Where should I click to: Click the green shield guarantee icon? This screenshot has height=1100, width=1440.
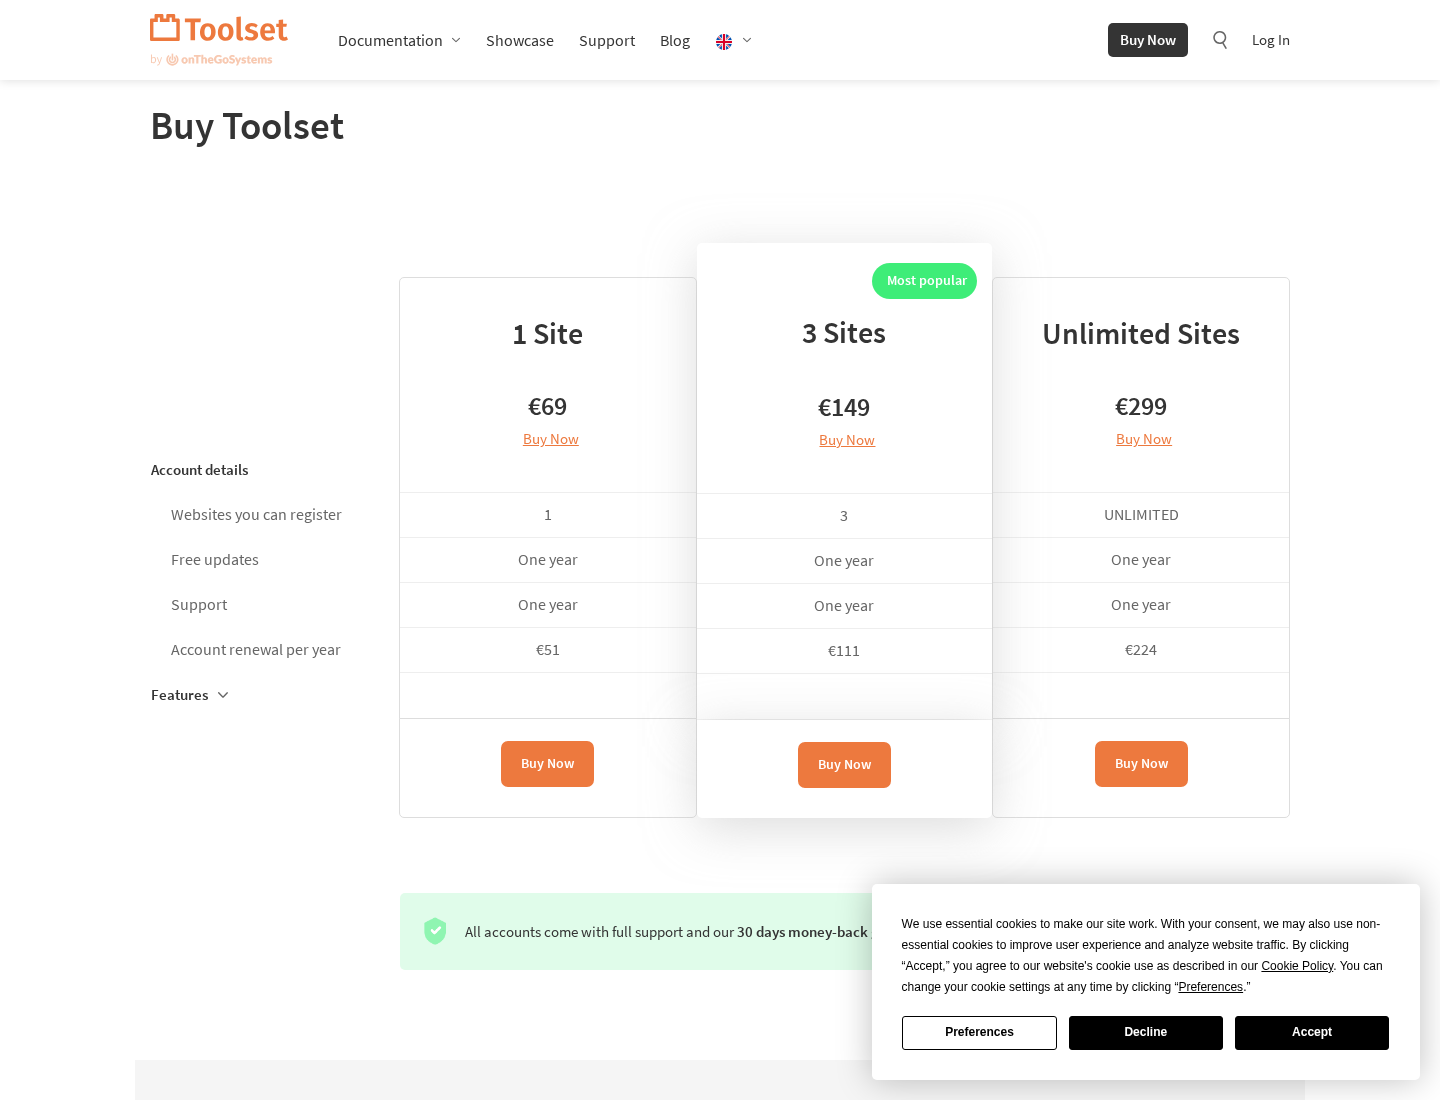435,931
